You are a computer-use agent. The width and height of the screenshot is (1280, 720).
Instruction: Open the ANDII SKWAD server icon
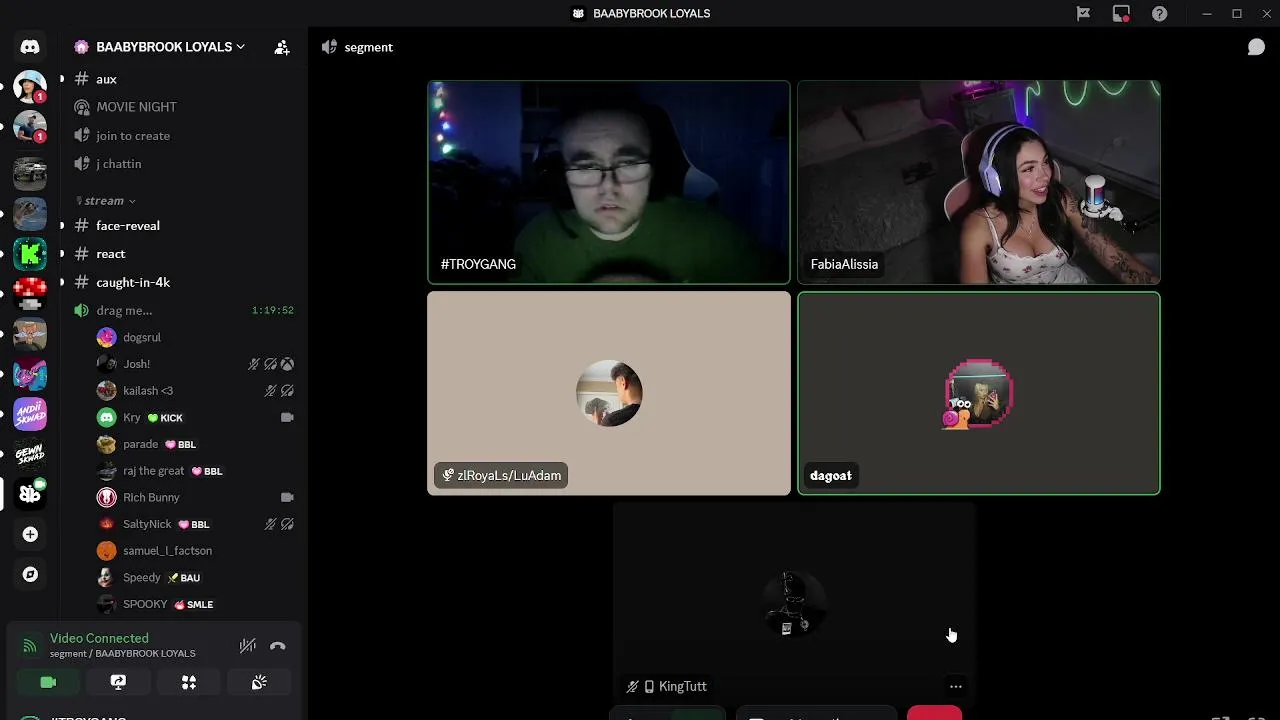click(30, 414)
